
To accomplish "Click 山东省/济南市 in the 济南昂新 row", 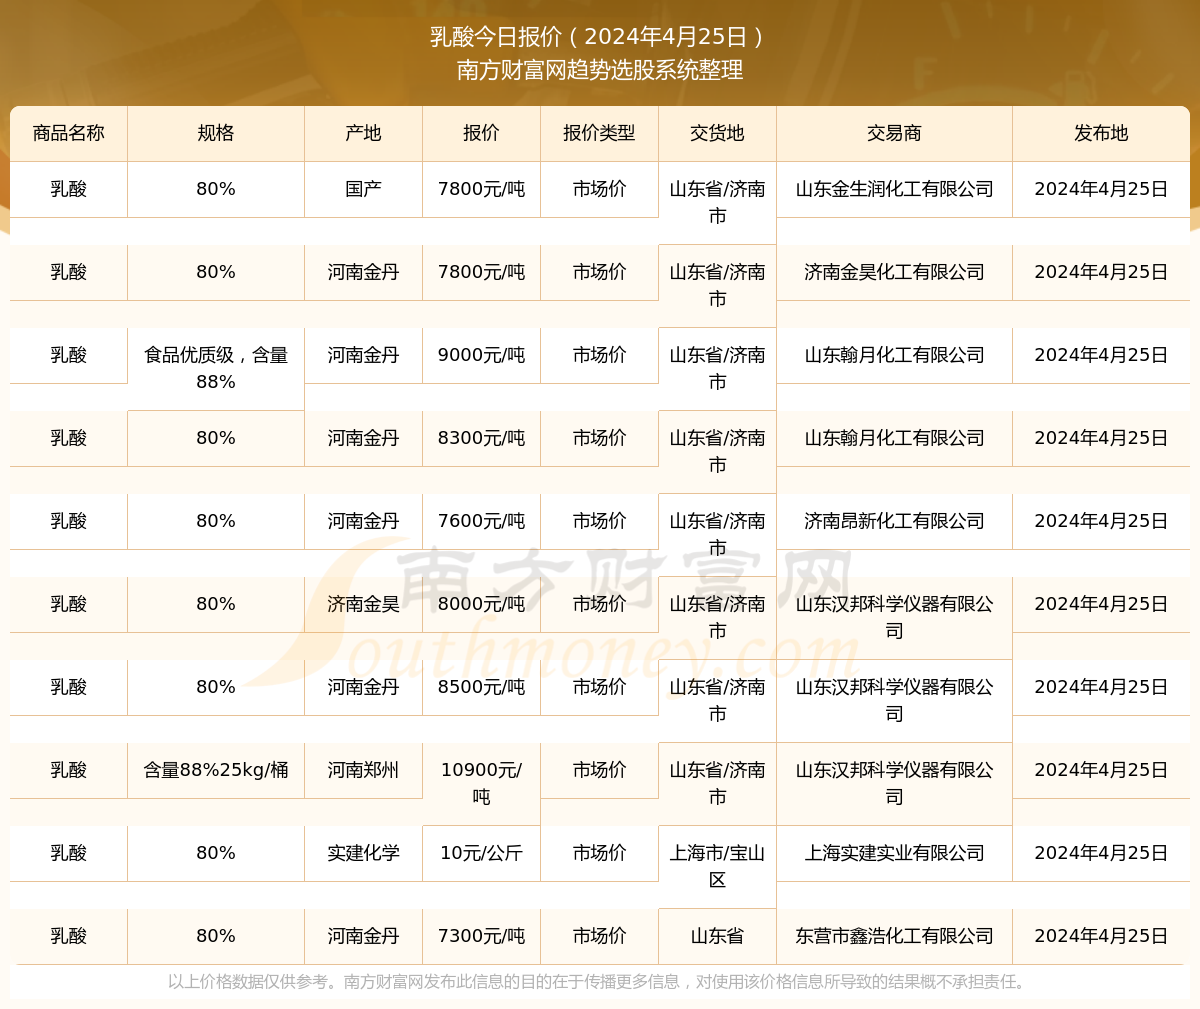I will tap(717, 534).
